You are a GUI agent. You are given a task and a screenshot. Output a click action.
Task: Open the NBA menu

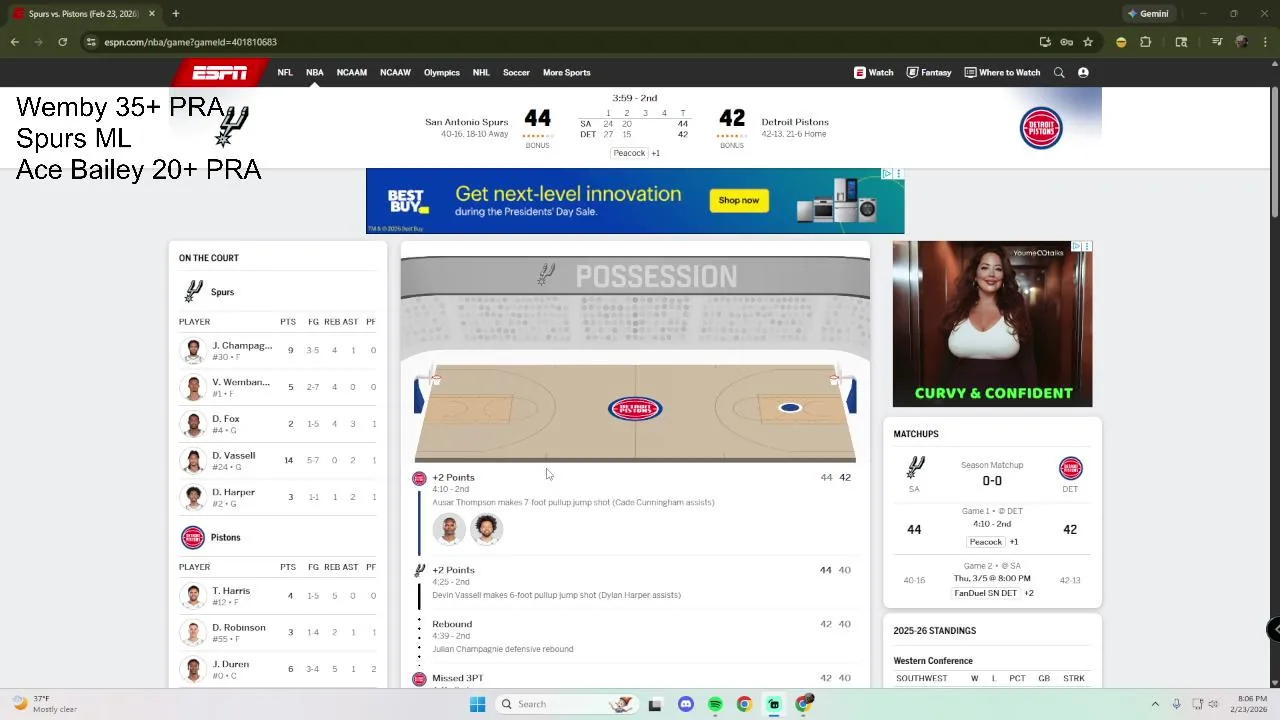point(314,72)
